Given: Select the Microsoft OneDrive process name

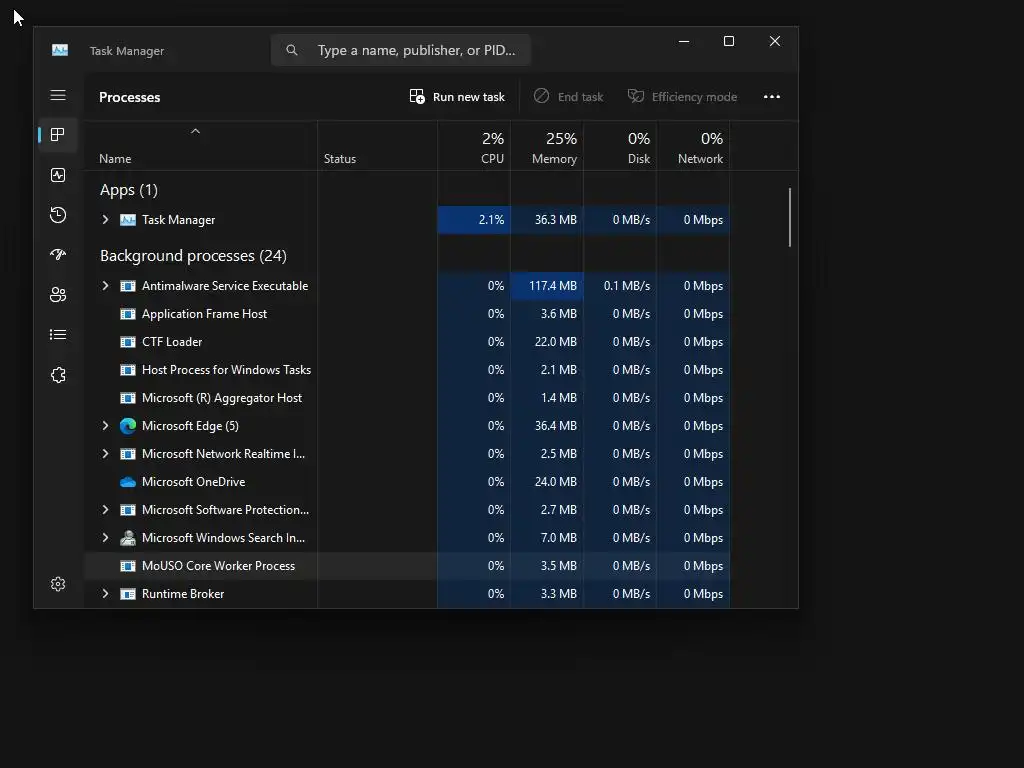Looking at the screenshot, I should click(193, 482).
